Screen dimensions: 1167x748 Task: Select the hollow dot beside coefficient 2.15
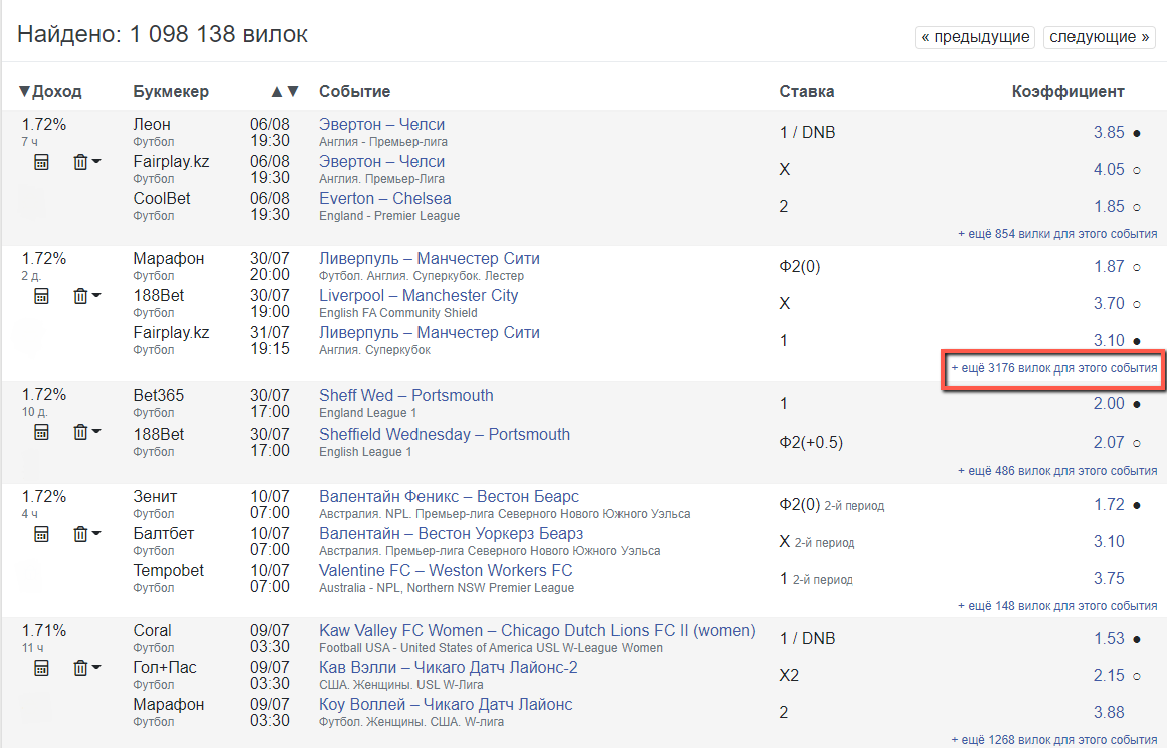[1136, 677]
